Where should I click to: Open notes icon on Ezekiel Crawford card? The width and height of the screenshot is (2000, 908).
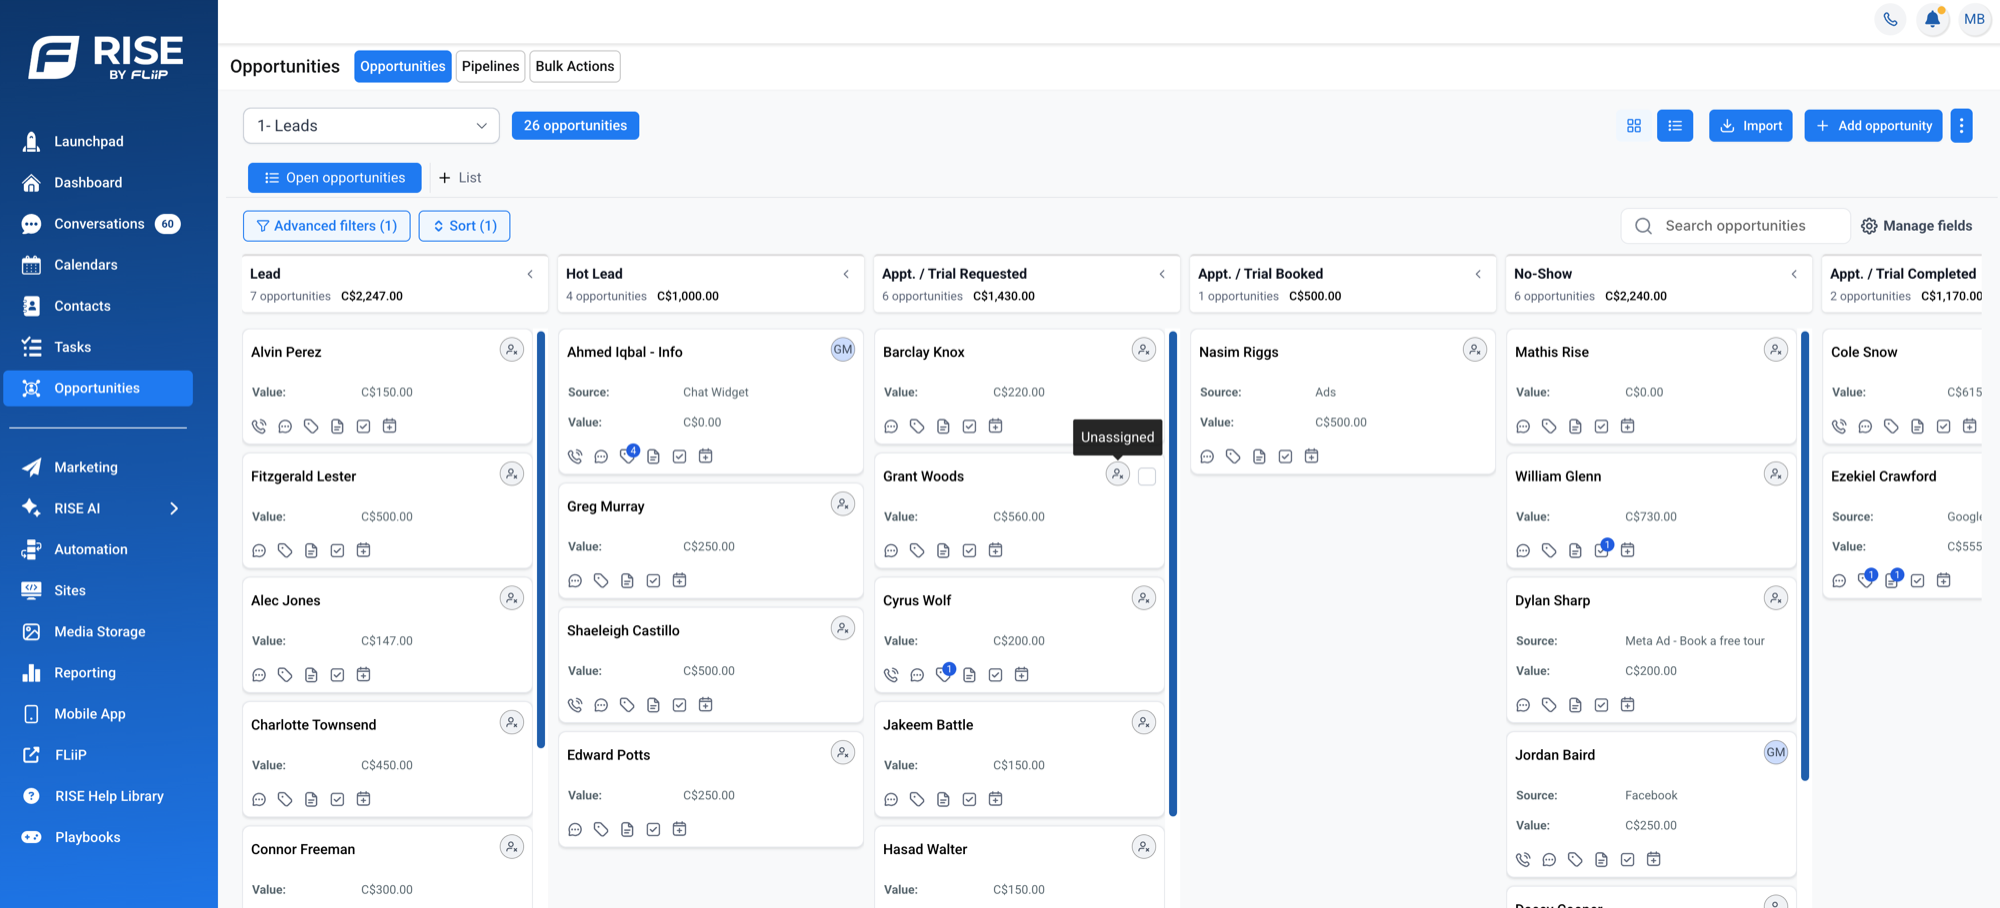(1891, 580)
